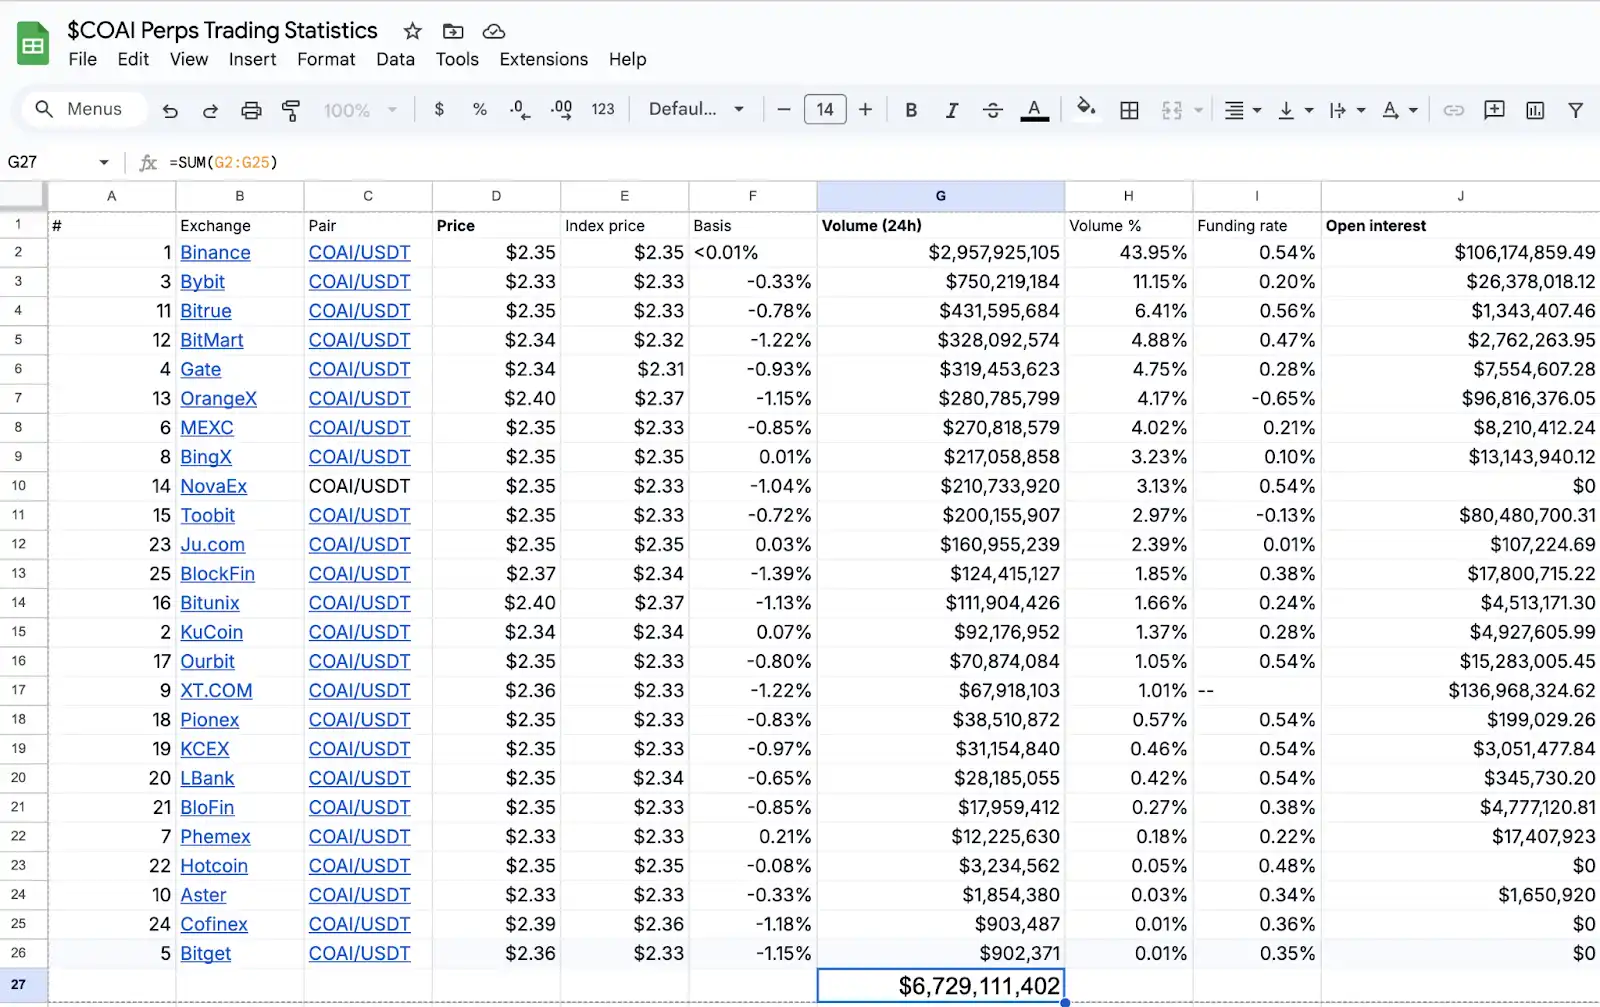Viewport: 1600px width, 1007px height.
Task: Open the text color picker
Action: click(x=1035, y=110)
